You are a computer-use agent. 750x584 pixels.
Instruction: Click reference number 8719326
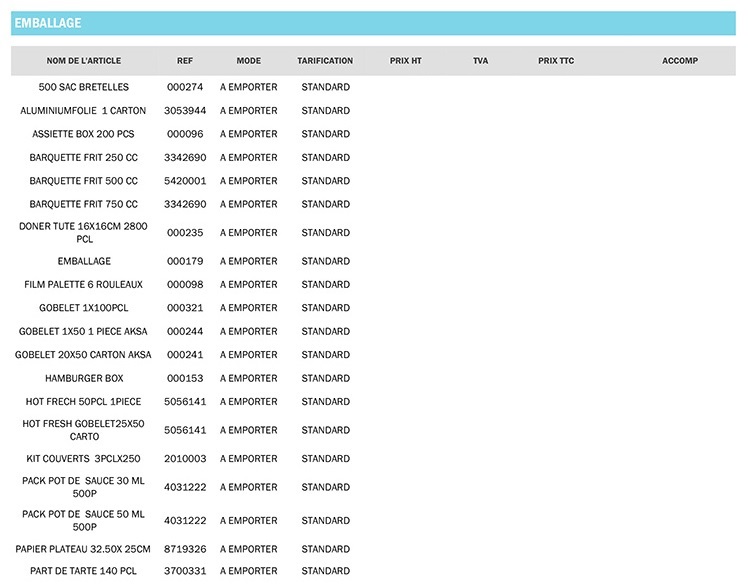pos(185,549)
